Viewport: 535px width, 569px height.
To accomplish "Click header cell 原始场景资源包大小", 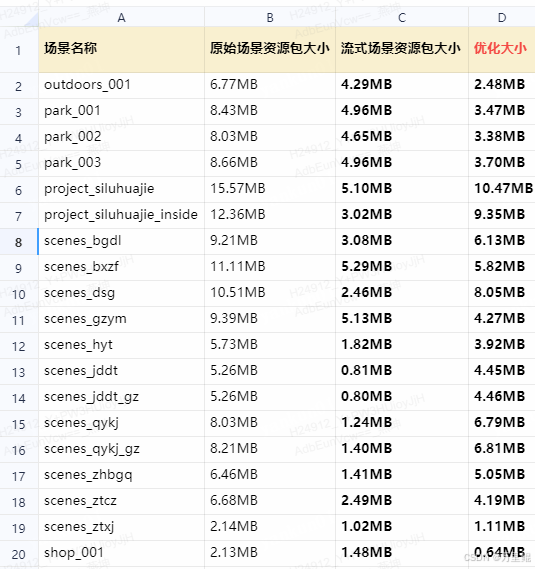I will pos(270,50).
